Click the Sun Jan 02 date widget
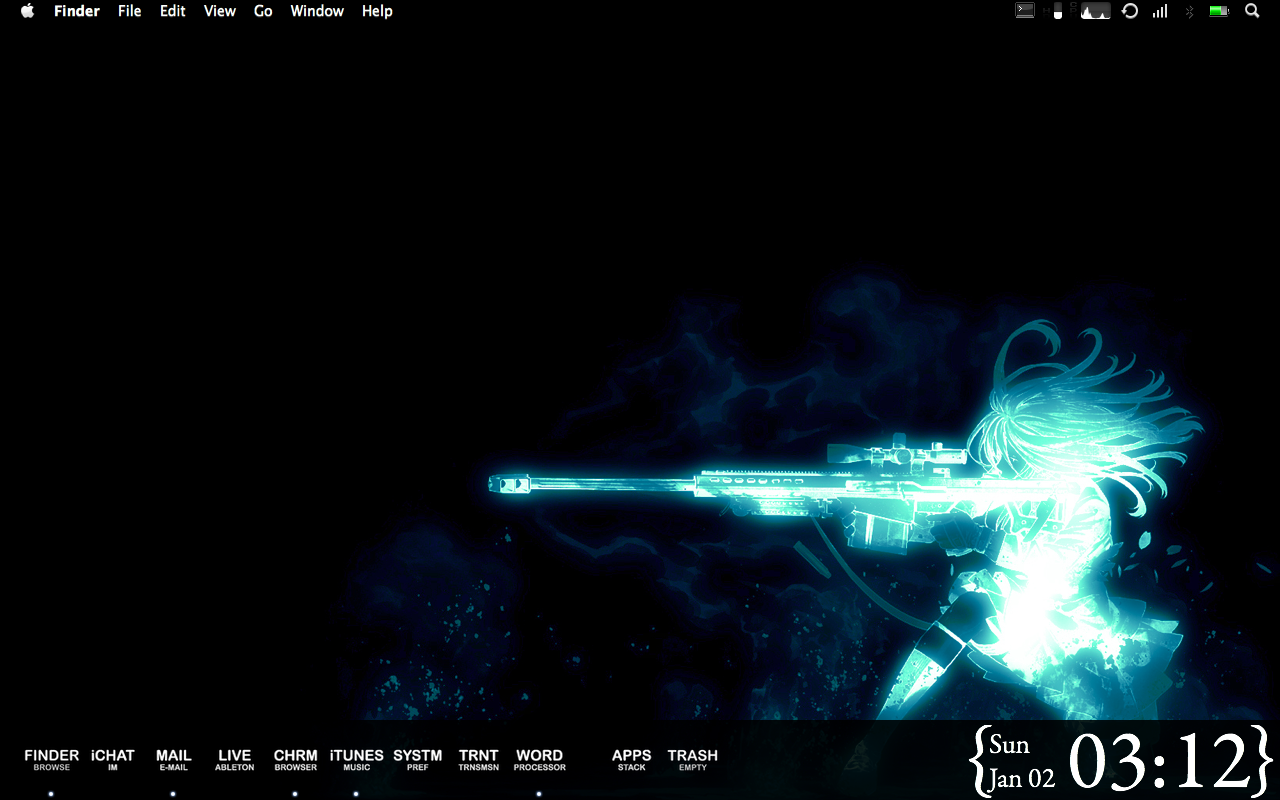1280x800 pixels. [x=1020, y=762]
